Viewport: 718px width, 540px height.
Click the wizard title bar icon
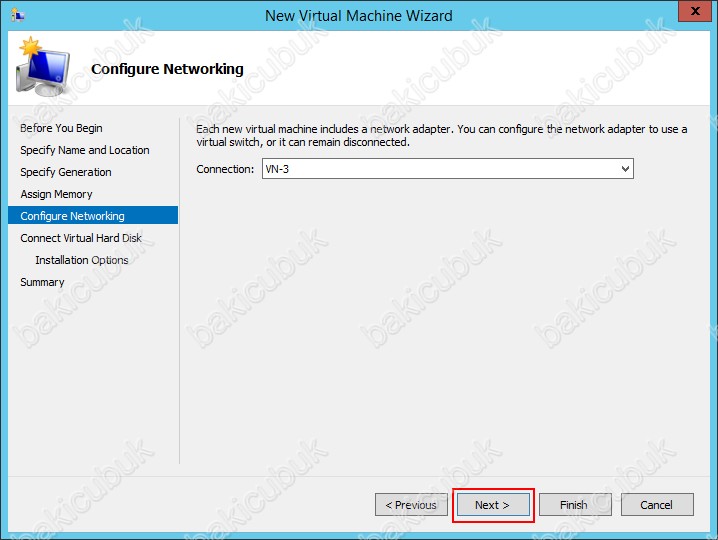pos(17,15)
